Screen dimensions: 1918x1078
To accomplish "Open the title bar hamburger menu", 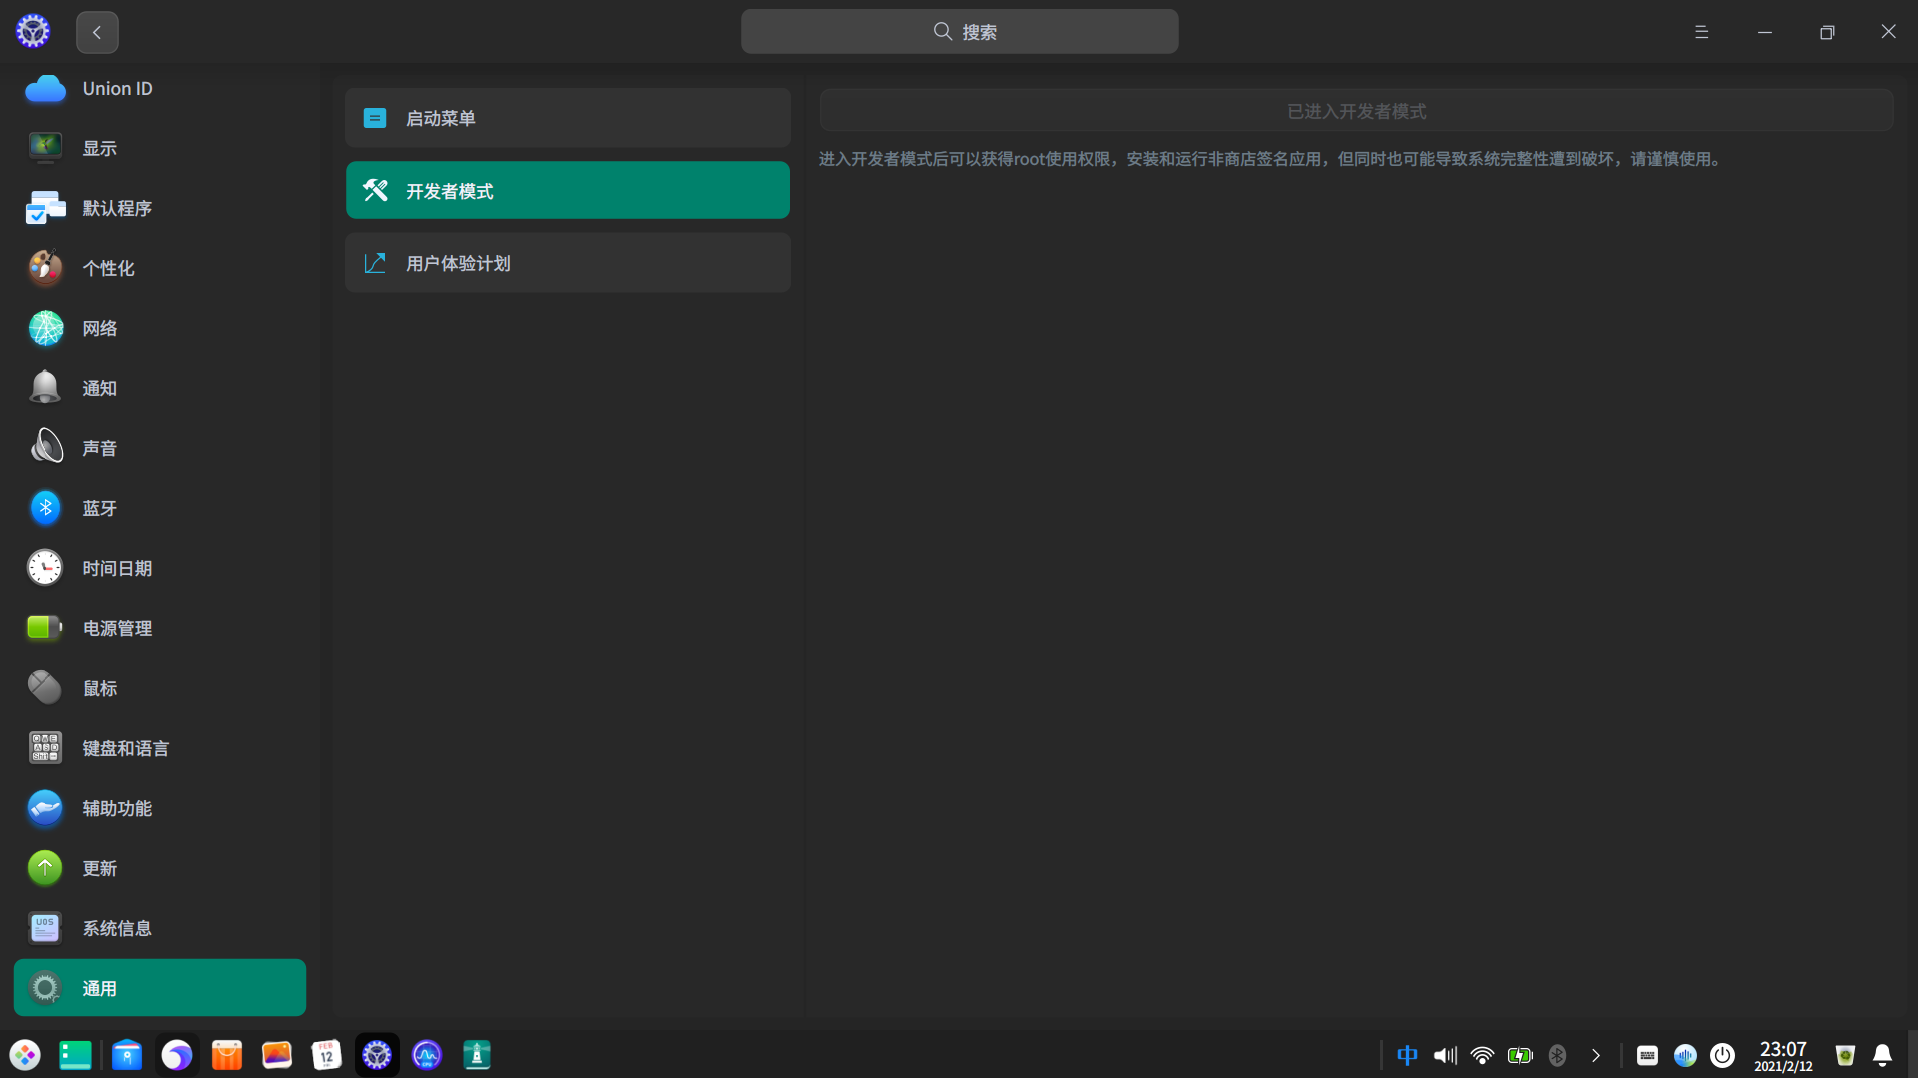I will point(1701,32).
